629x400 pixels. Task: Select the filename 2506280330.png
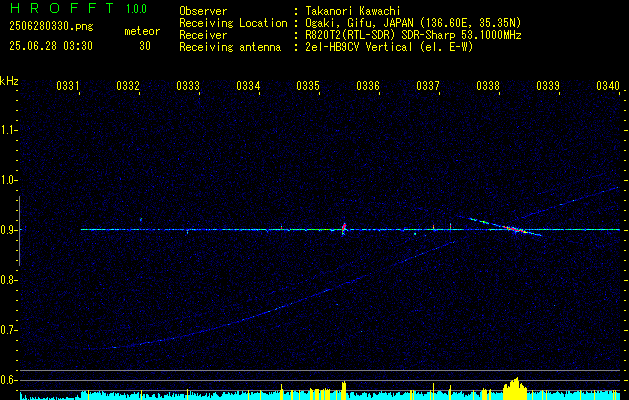click(x=51, y=27)
